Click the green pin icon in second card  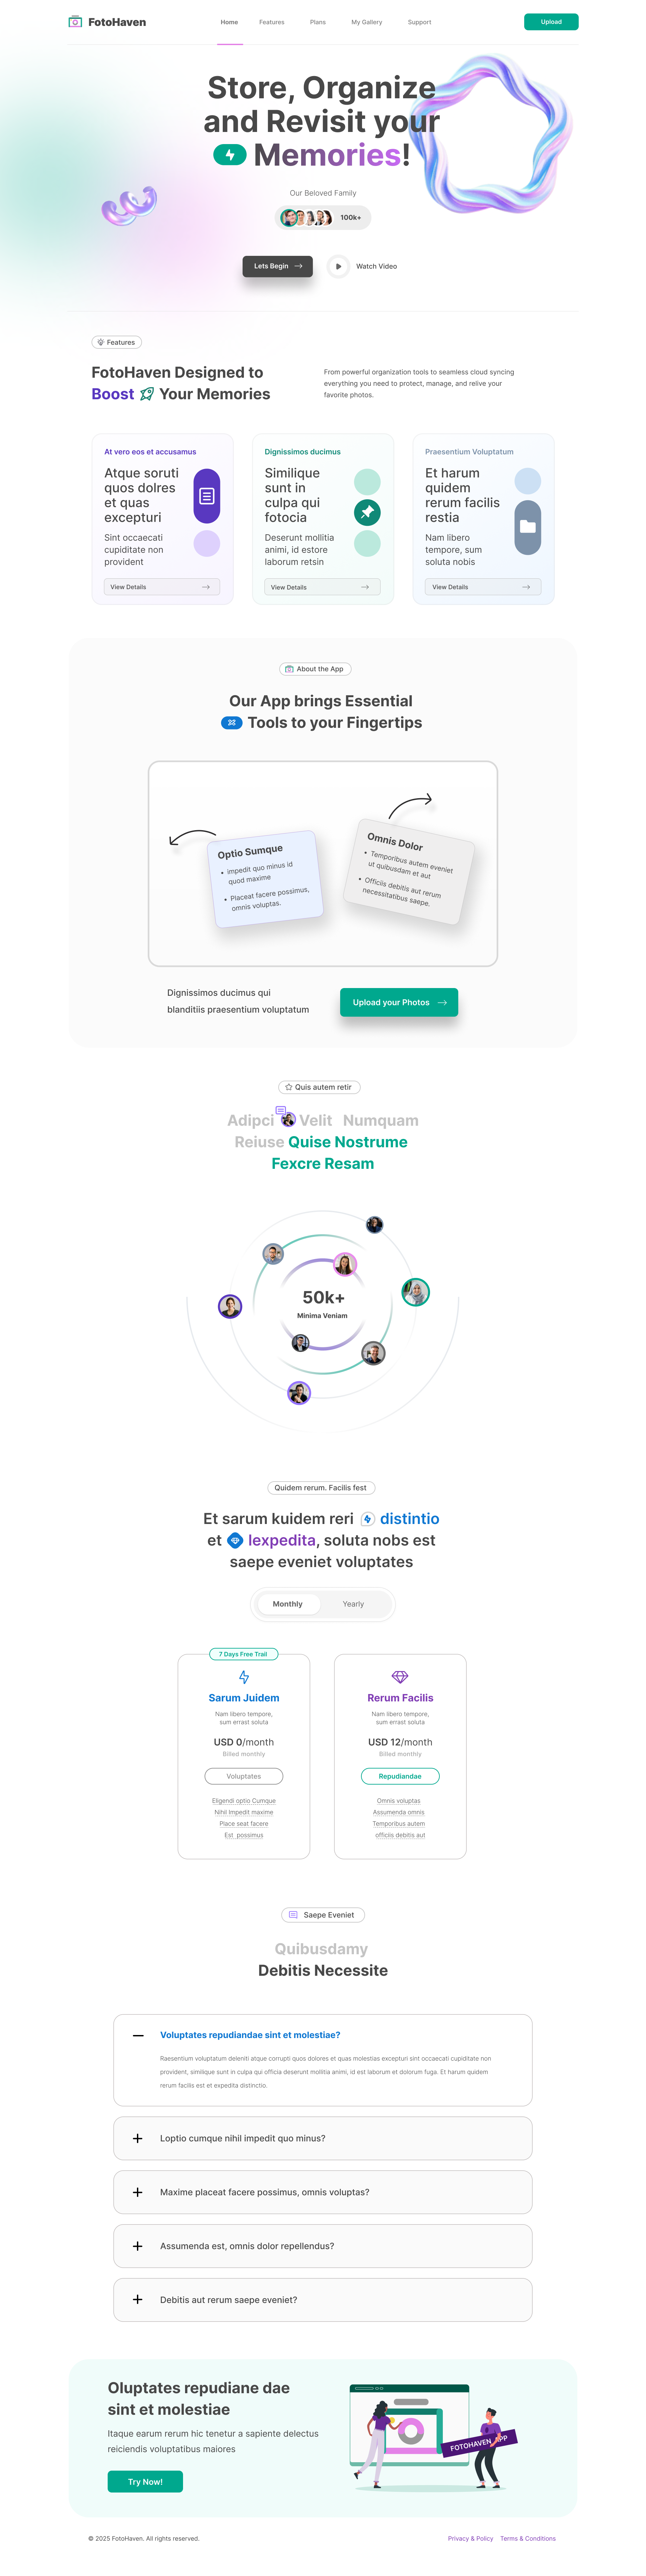(x=367, y=512)
